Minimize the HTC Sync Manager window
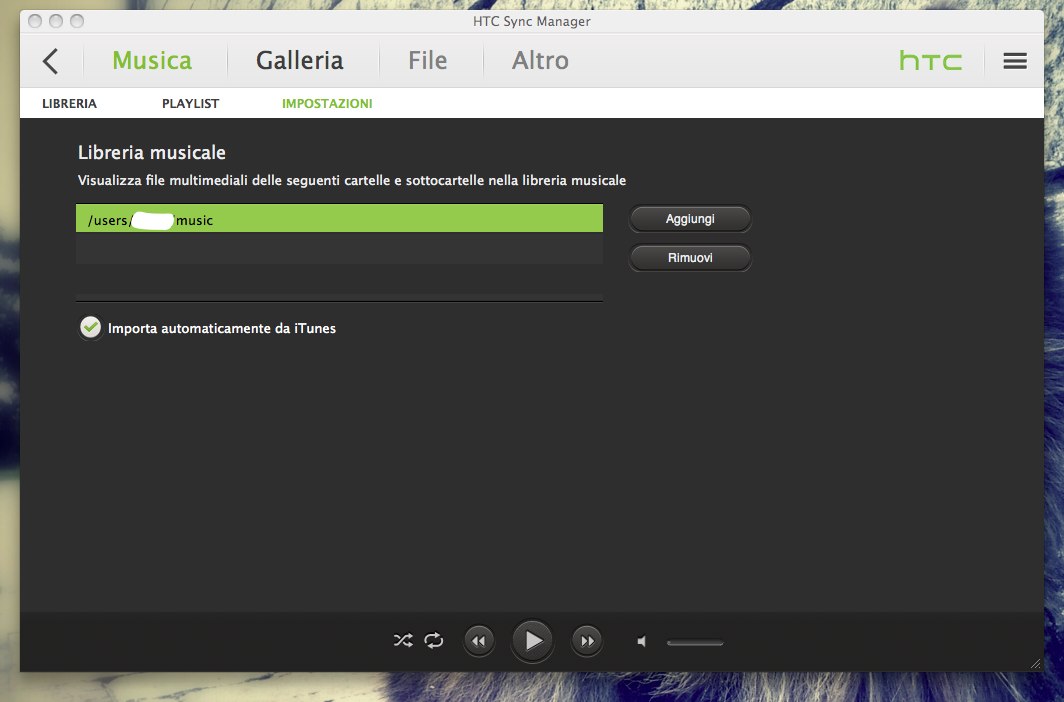The width and height of the screenshot is (1064, 702). click(56, 21)
